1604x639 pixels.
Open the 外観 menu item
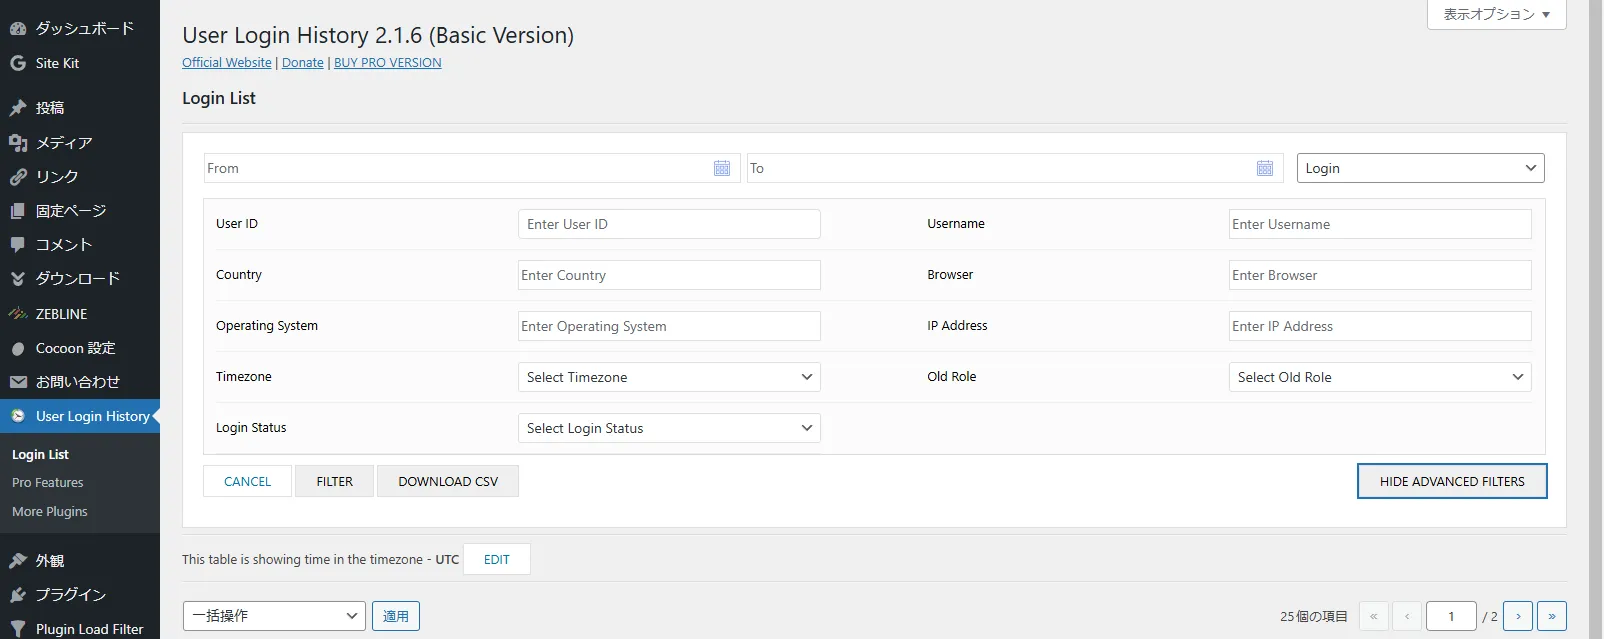80,561
